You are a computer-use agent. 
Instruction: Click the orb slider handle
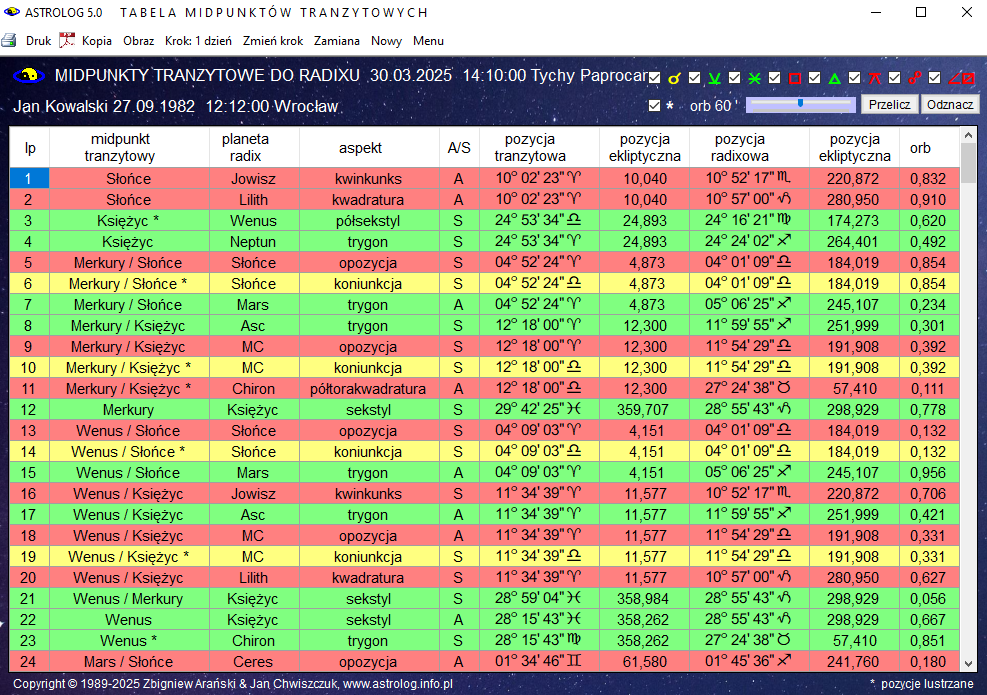(800, 103)
